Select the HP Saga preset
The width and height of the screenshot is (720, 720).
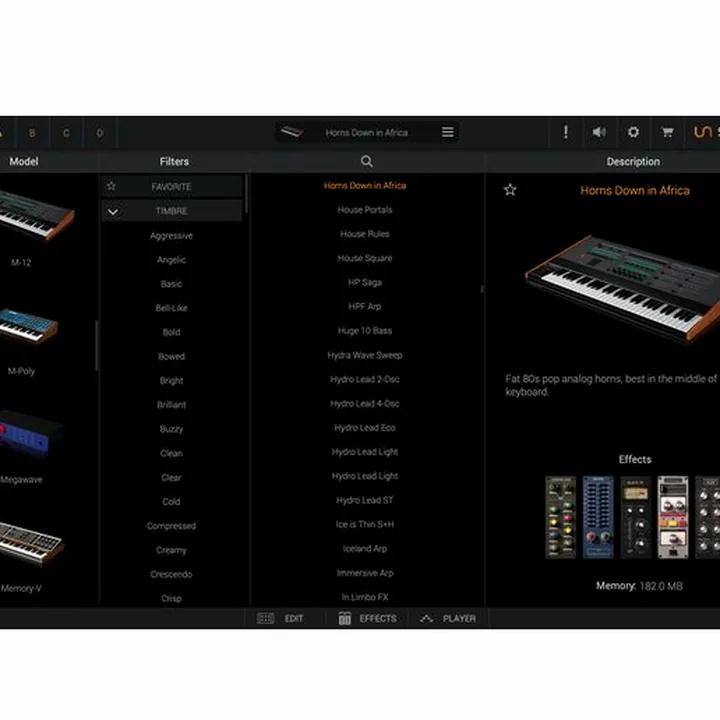point(365,282)
